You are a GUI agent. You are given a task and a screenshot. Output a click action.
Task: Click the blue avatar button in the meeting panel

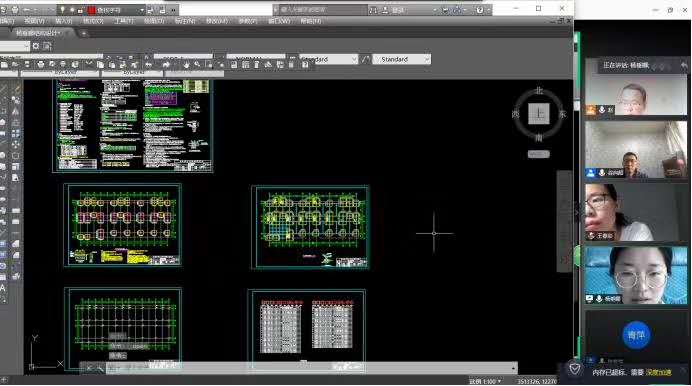coord(636,335)
